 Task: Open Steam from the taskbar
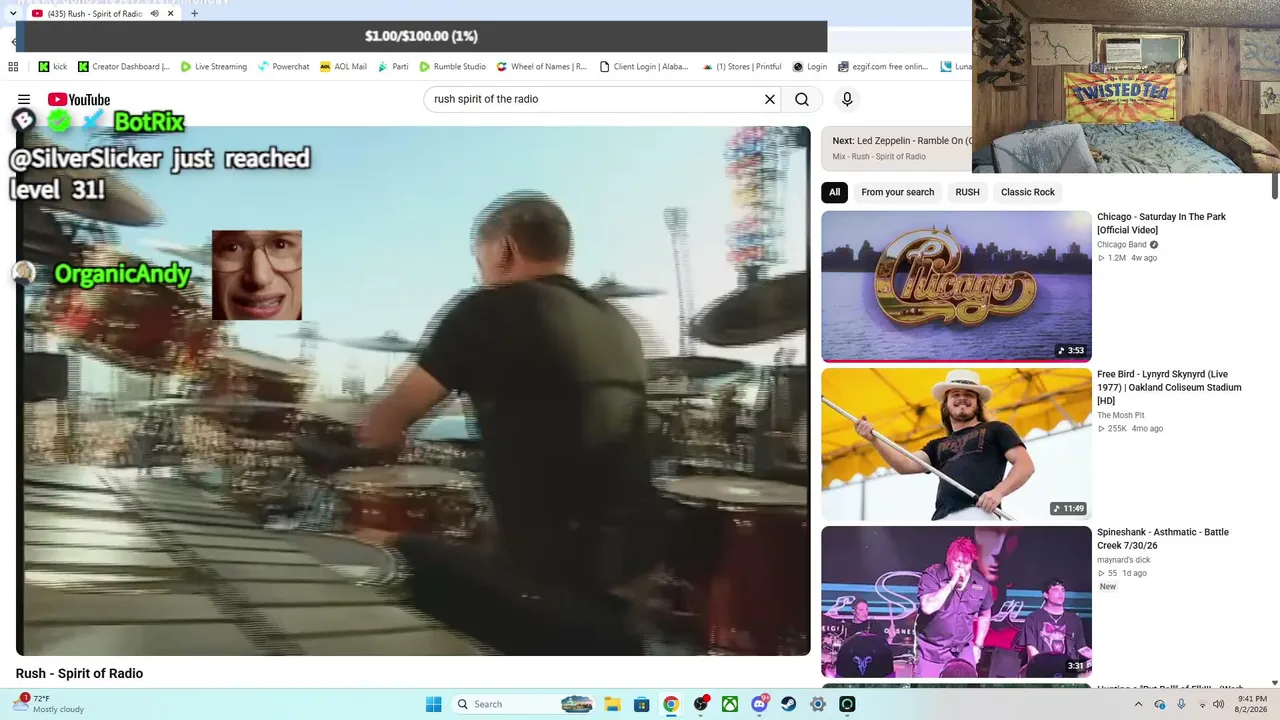pos(789,704)
